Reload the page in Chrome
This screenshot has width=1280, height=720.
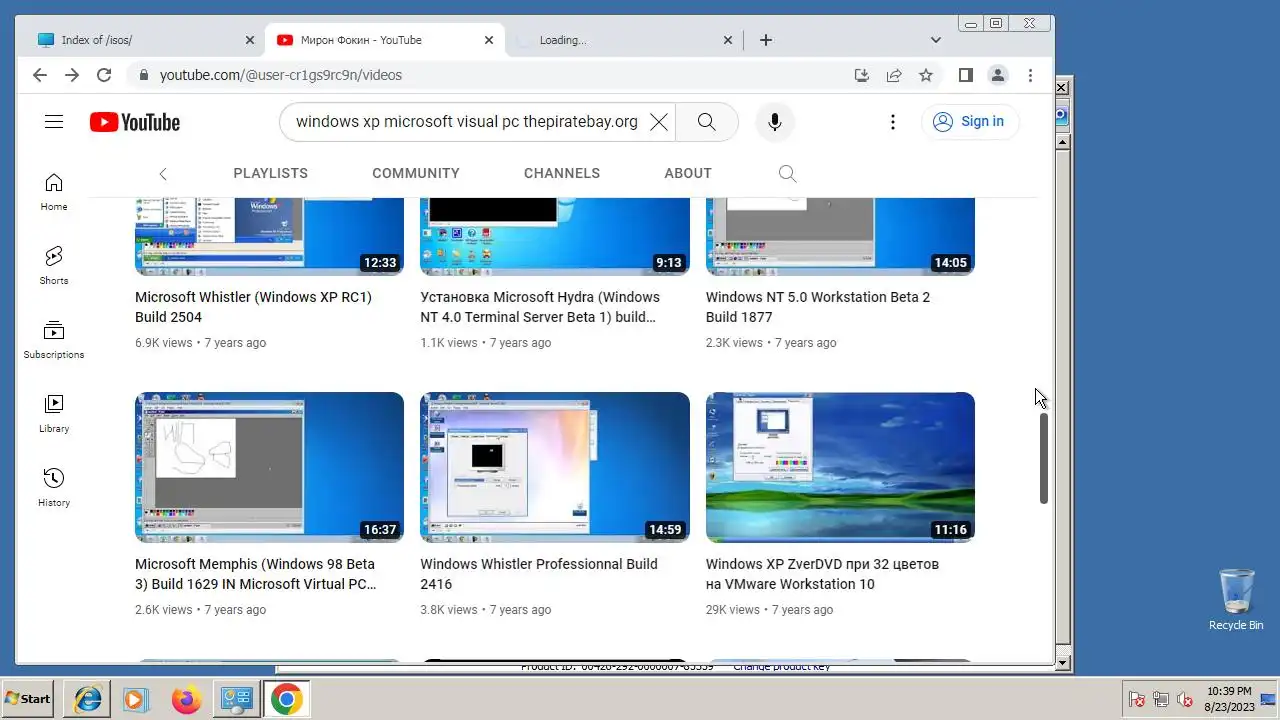[104, 75]
